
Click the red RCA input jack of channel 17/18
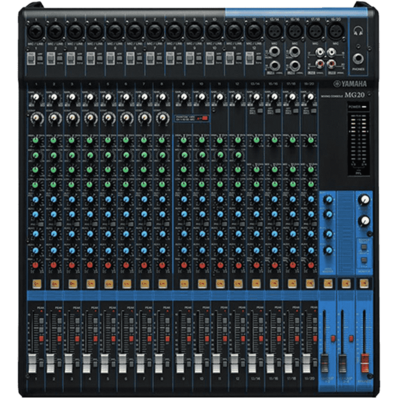321,63
